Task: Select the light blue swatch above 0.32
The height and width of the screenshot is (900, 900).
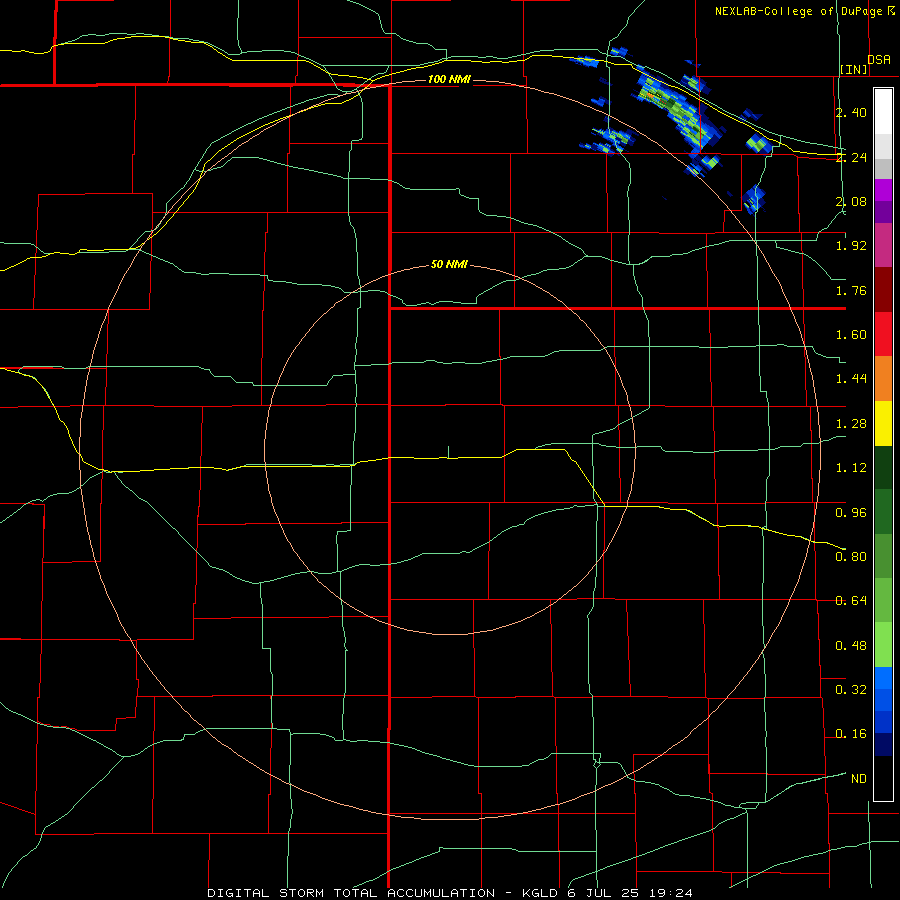Action: (883, 678)
